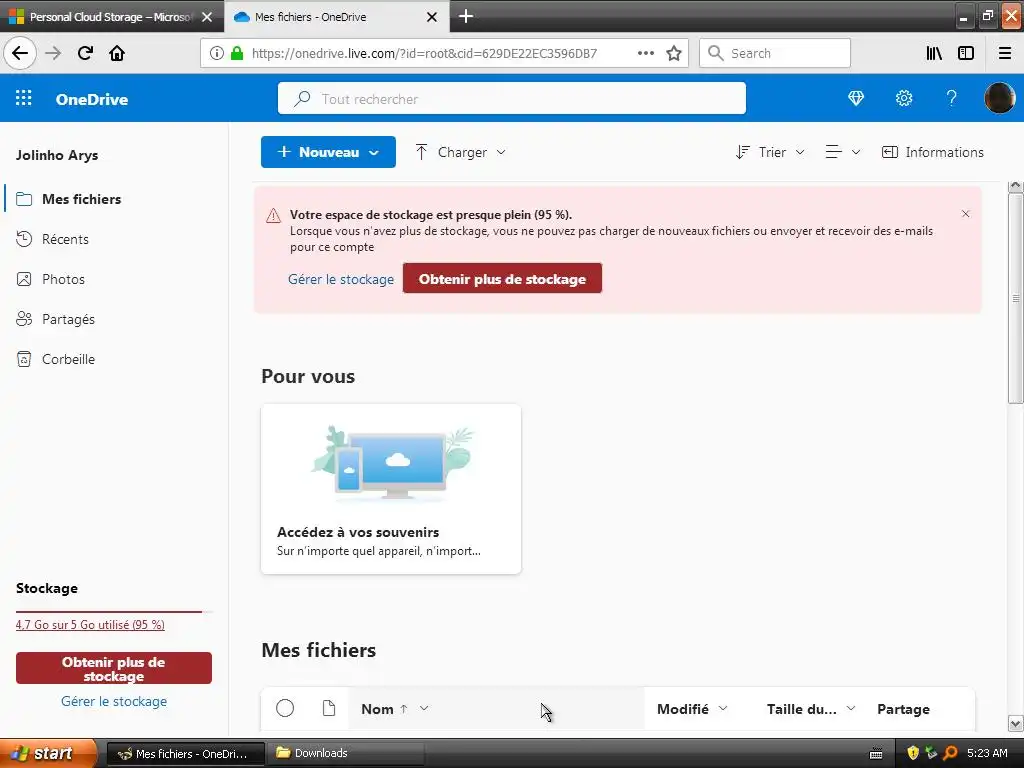Image resolution: width=1024 pixels, height=768 pixels.
Task: Click the page vertical scrollbar thumb
Action: [x=1015, y=298]
